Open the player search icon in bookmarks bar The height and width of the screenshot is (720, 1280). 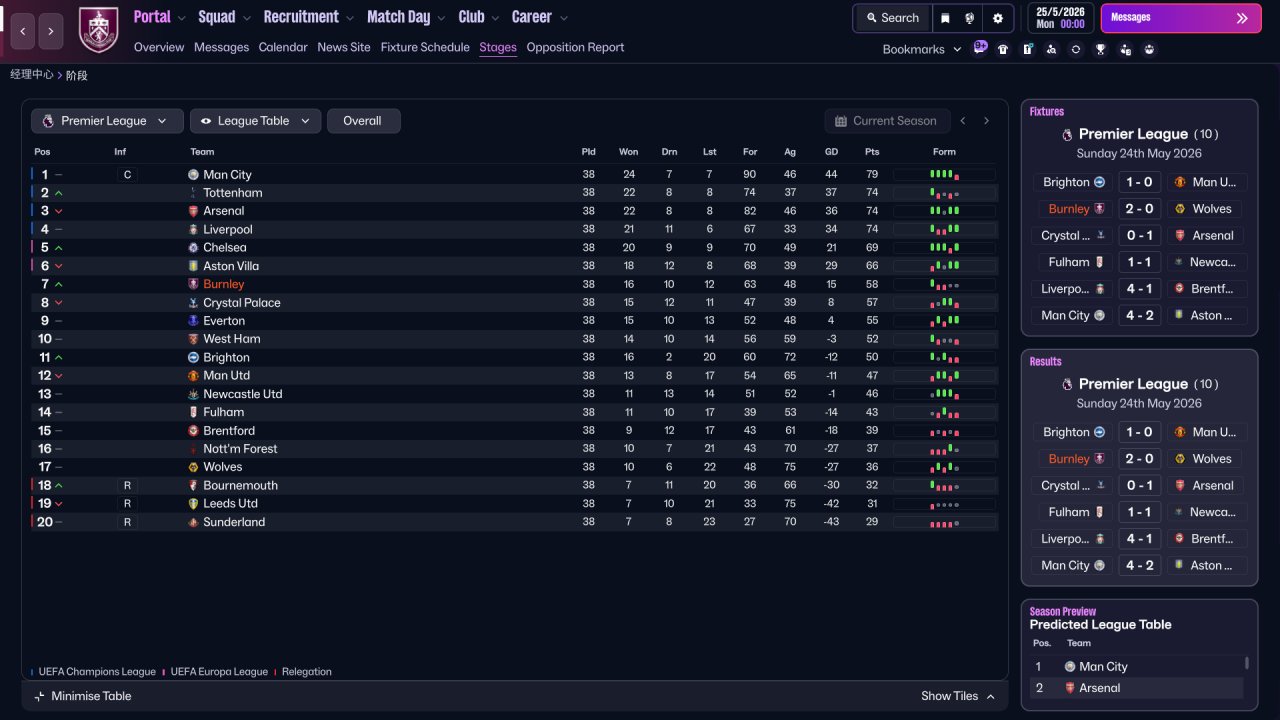[x=1051, y=49]
